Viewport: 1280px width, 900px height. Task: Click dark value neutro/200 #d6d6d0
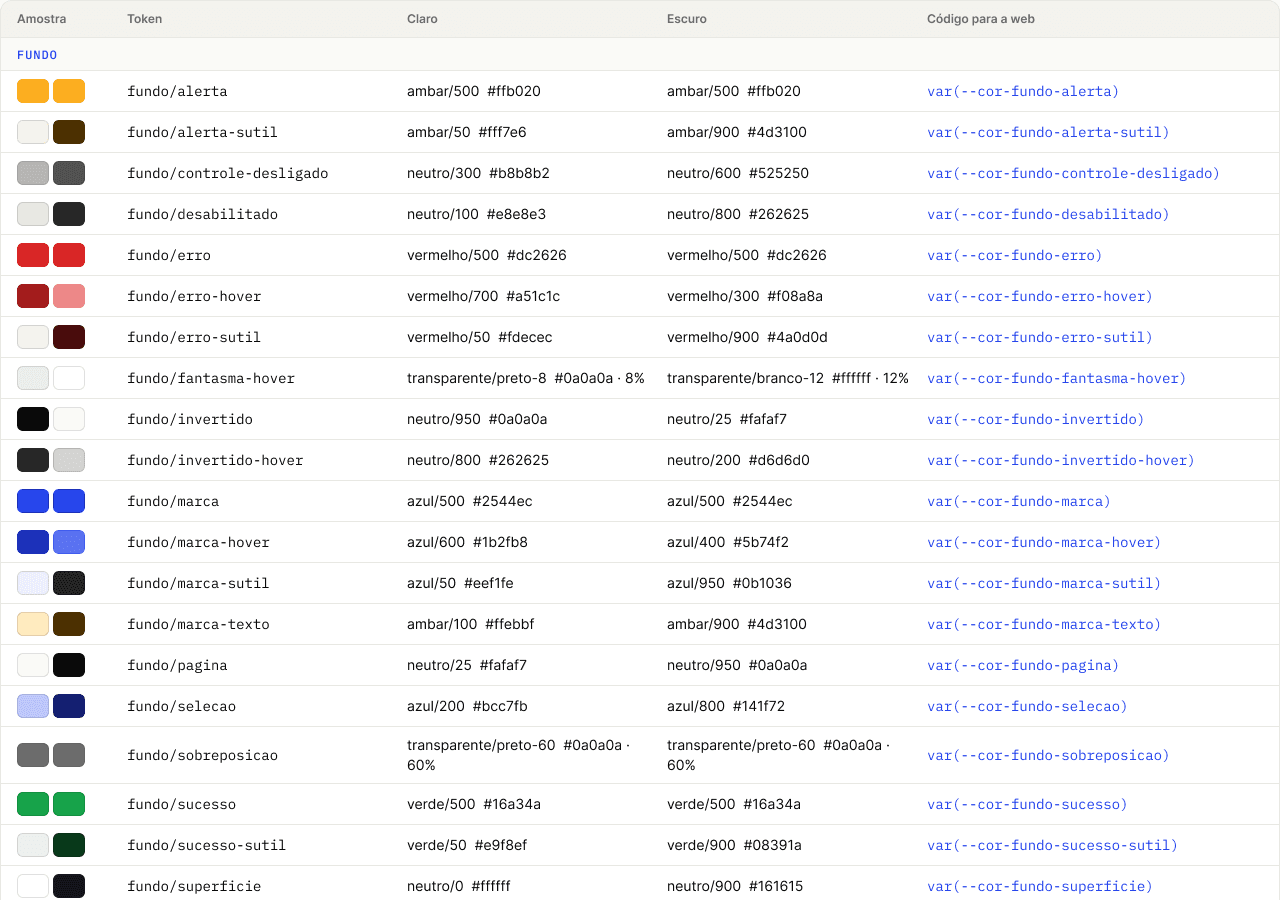point(738,460)
